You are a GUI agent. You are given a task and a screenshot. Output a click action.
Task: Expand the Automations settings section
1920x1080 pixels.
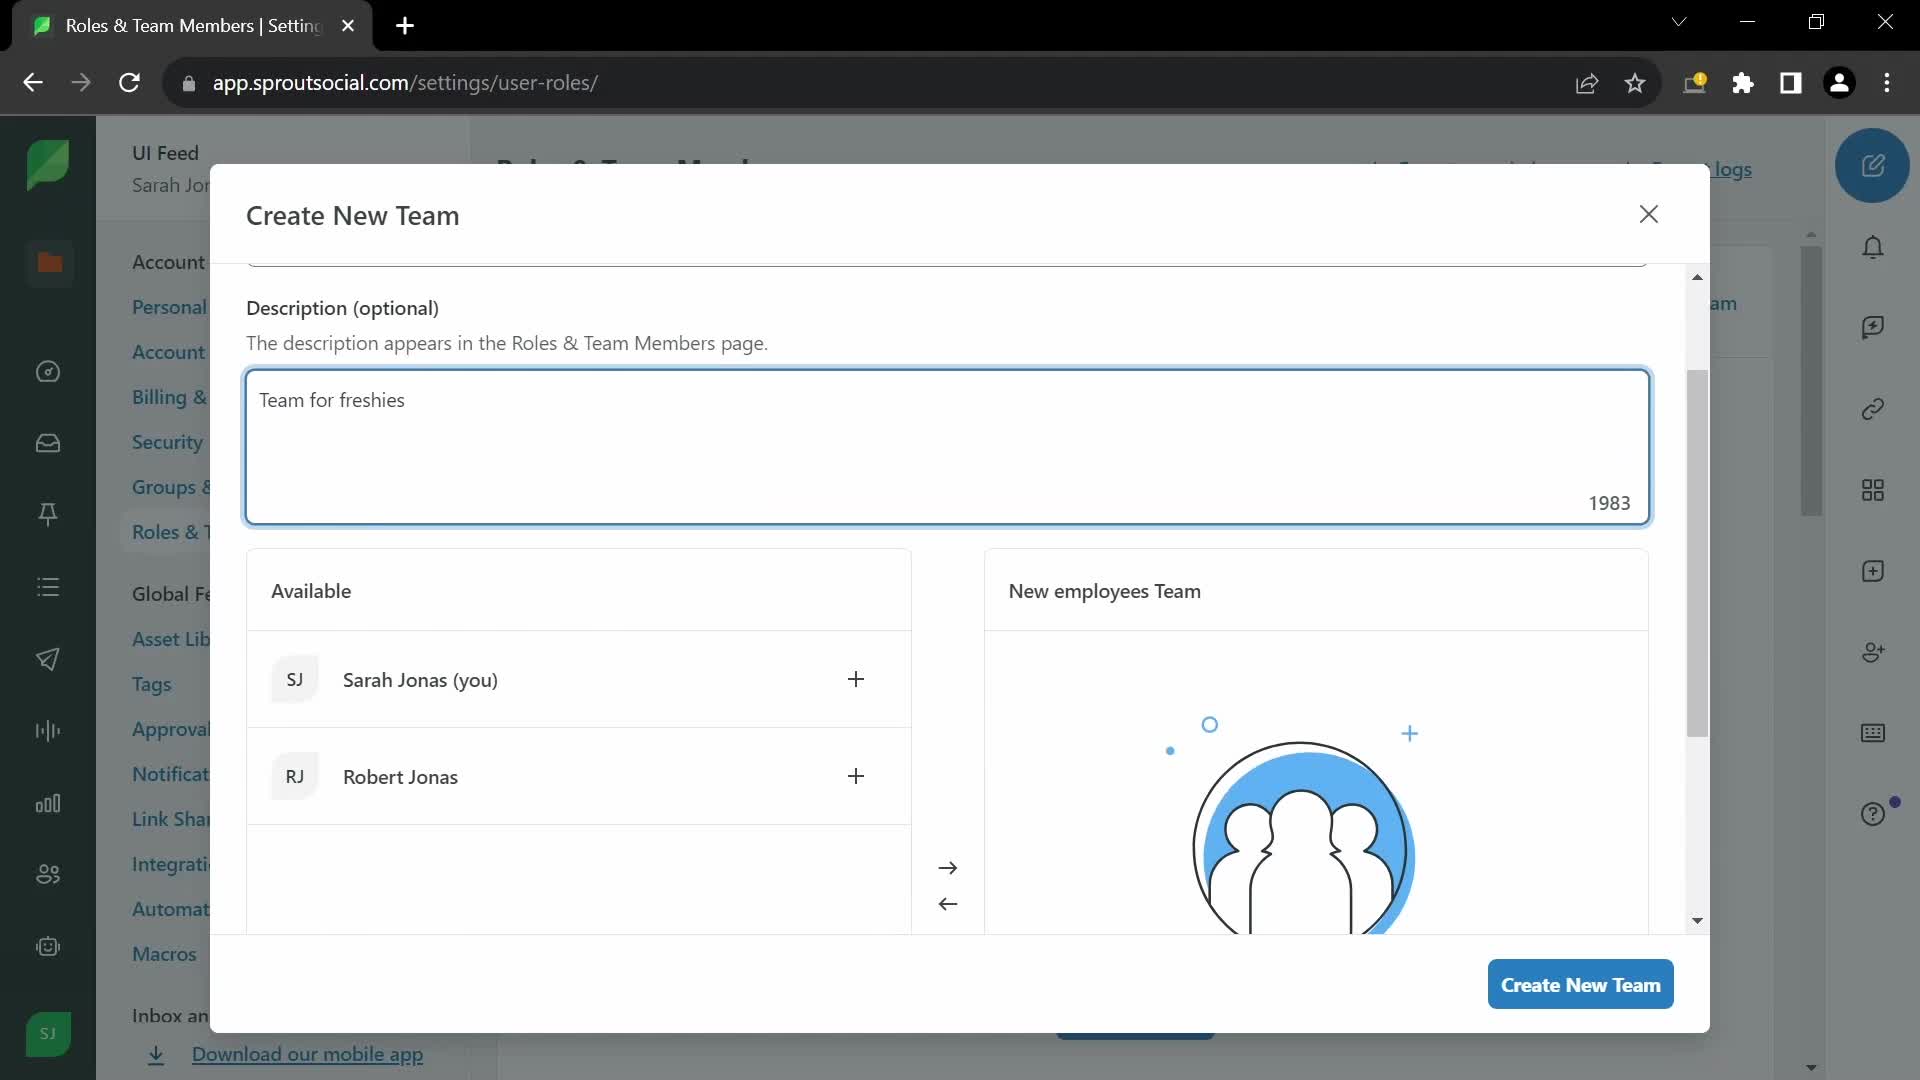(x=170, y=907)
